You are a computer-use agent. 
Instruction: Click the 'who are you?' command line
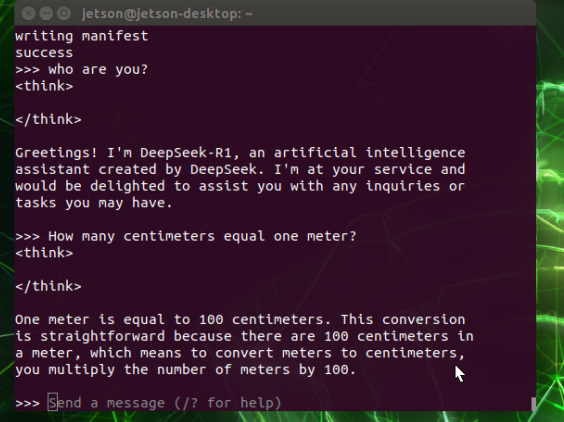click(82, 69)
